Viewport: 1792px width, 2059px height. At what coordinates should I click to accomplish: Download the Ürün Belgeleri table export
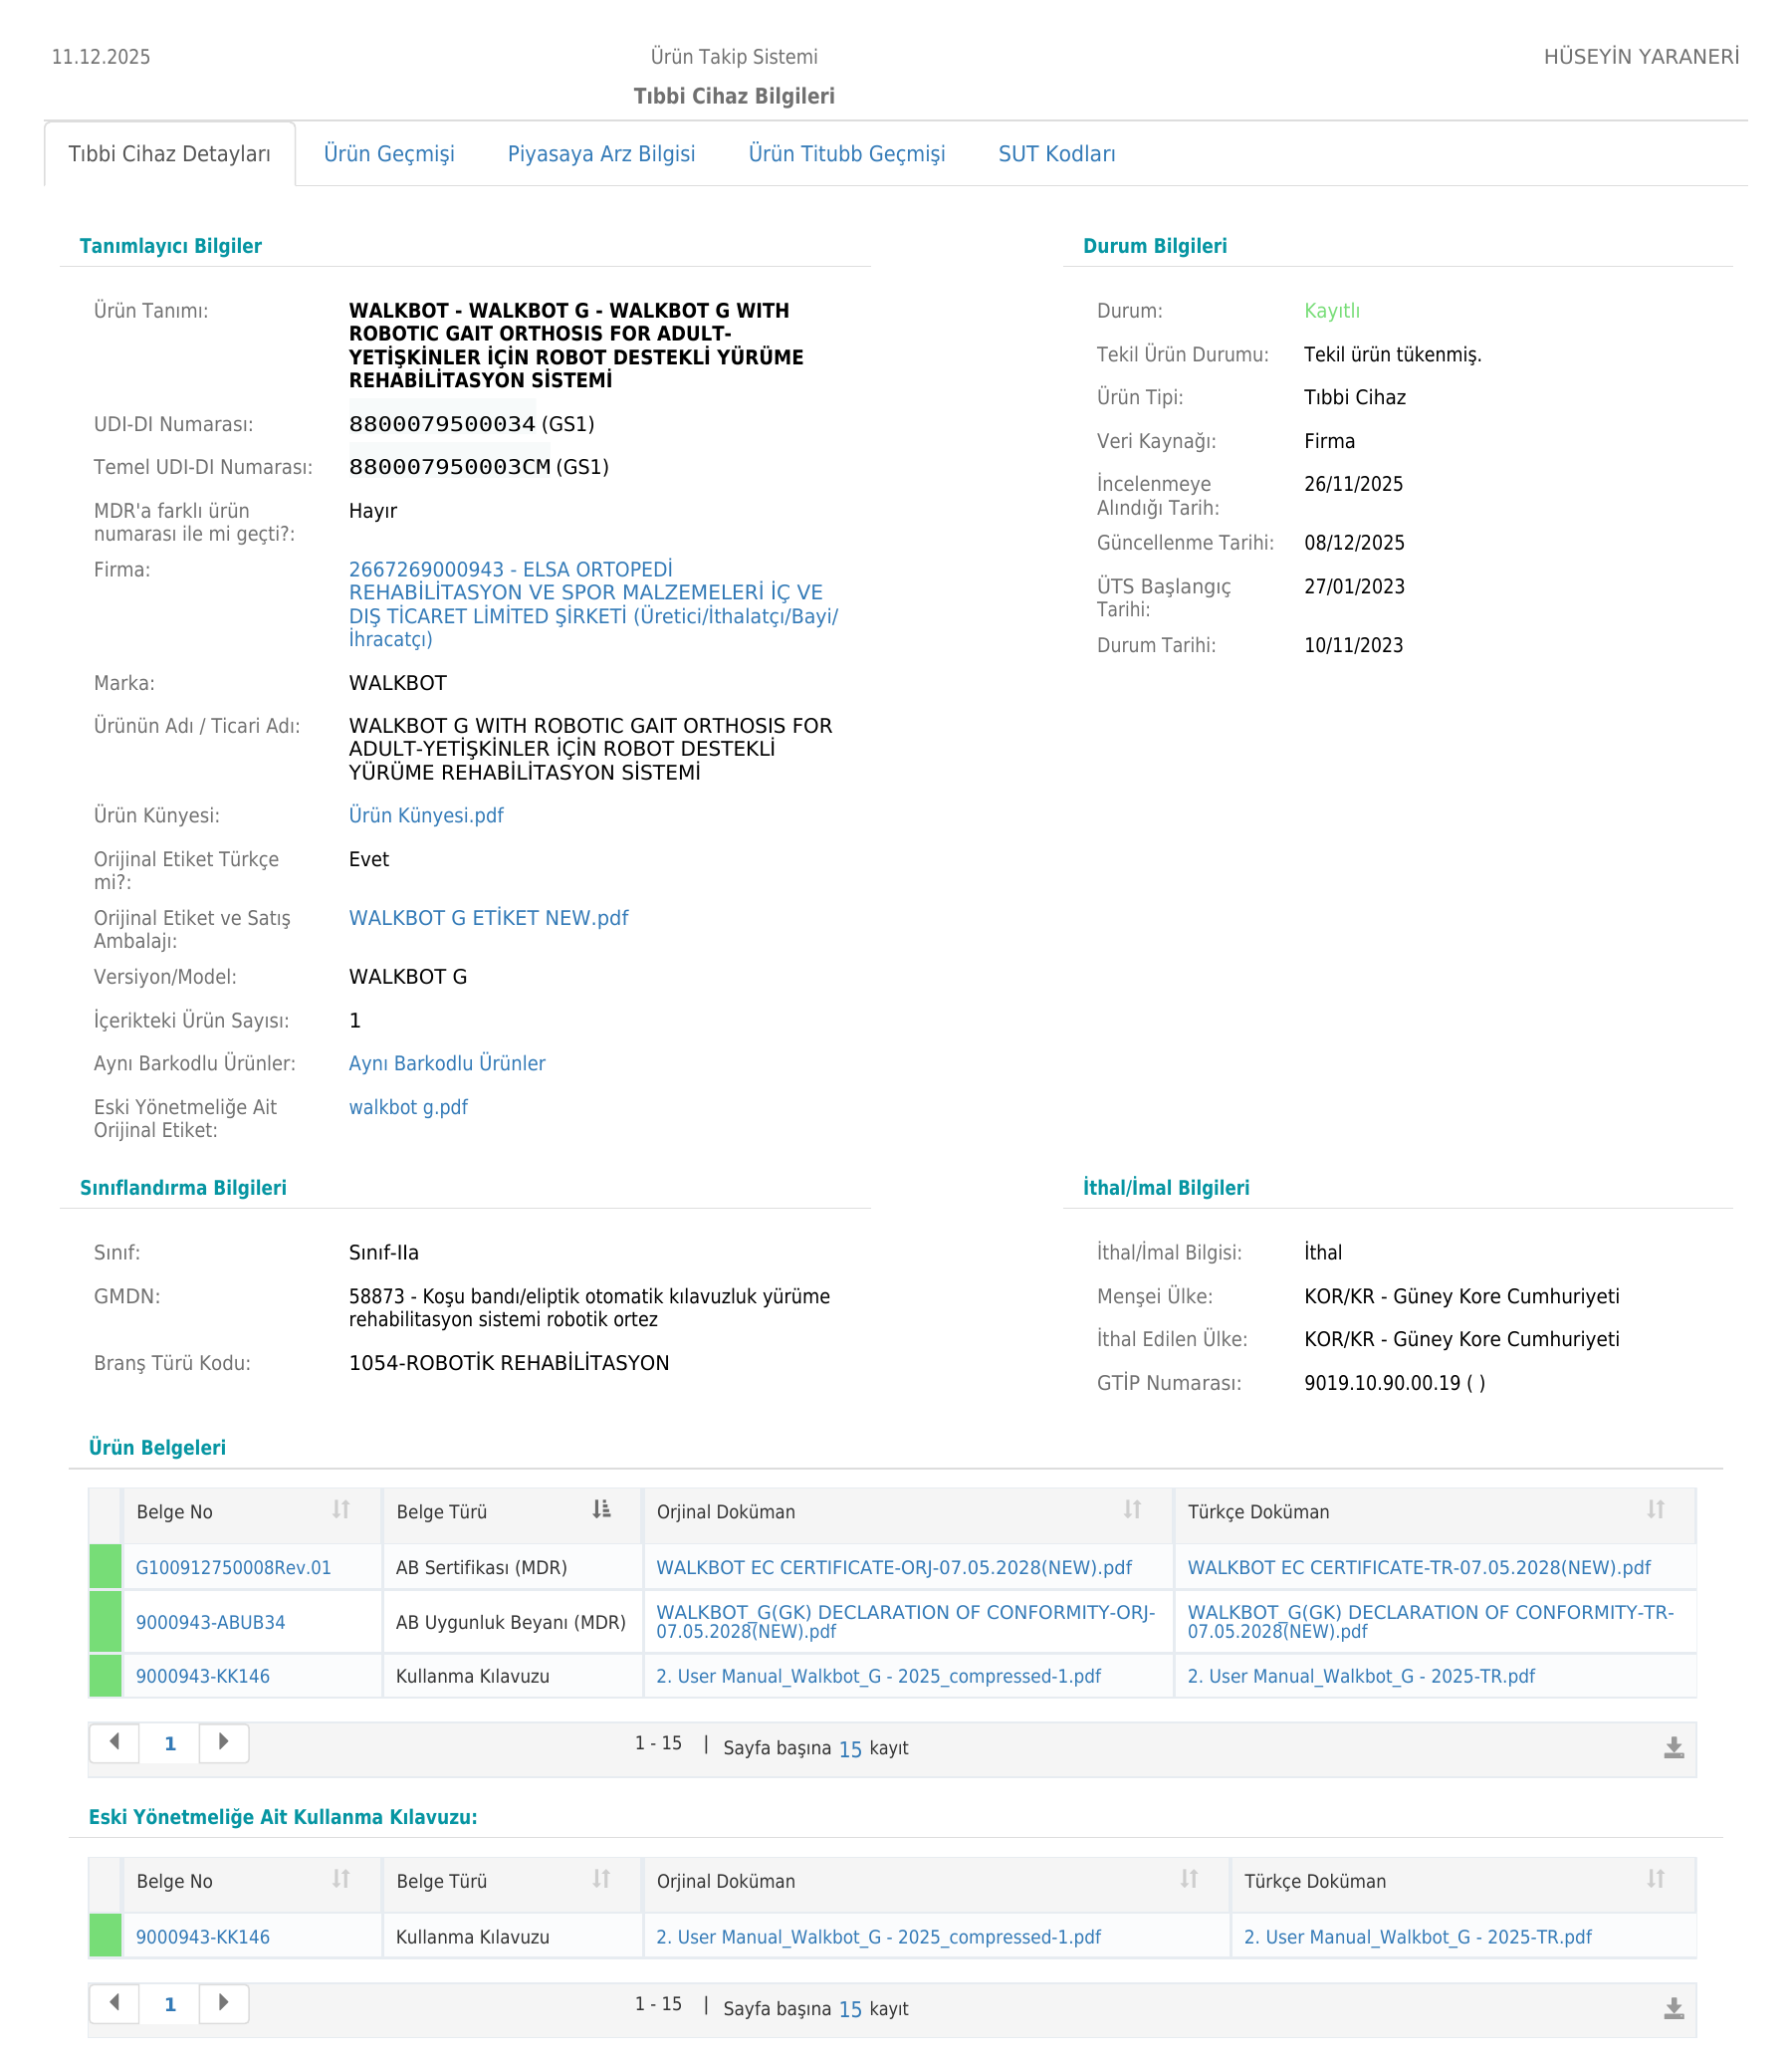point(1674,1748)
